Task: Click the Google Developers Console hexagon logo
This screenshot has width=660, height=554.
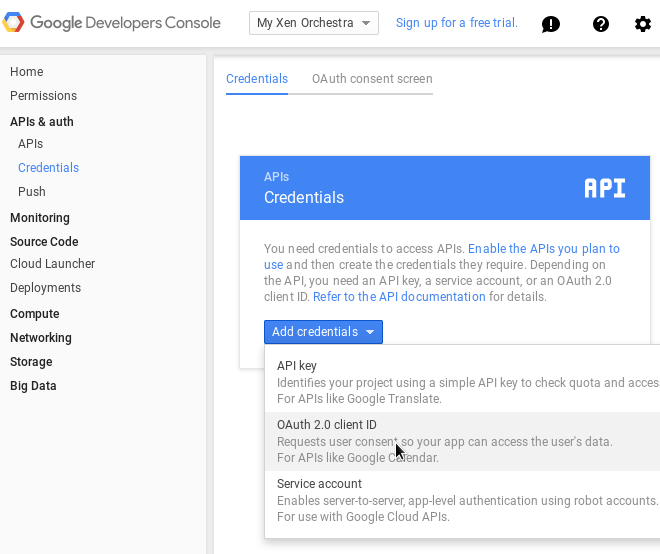Action: 13,22
